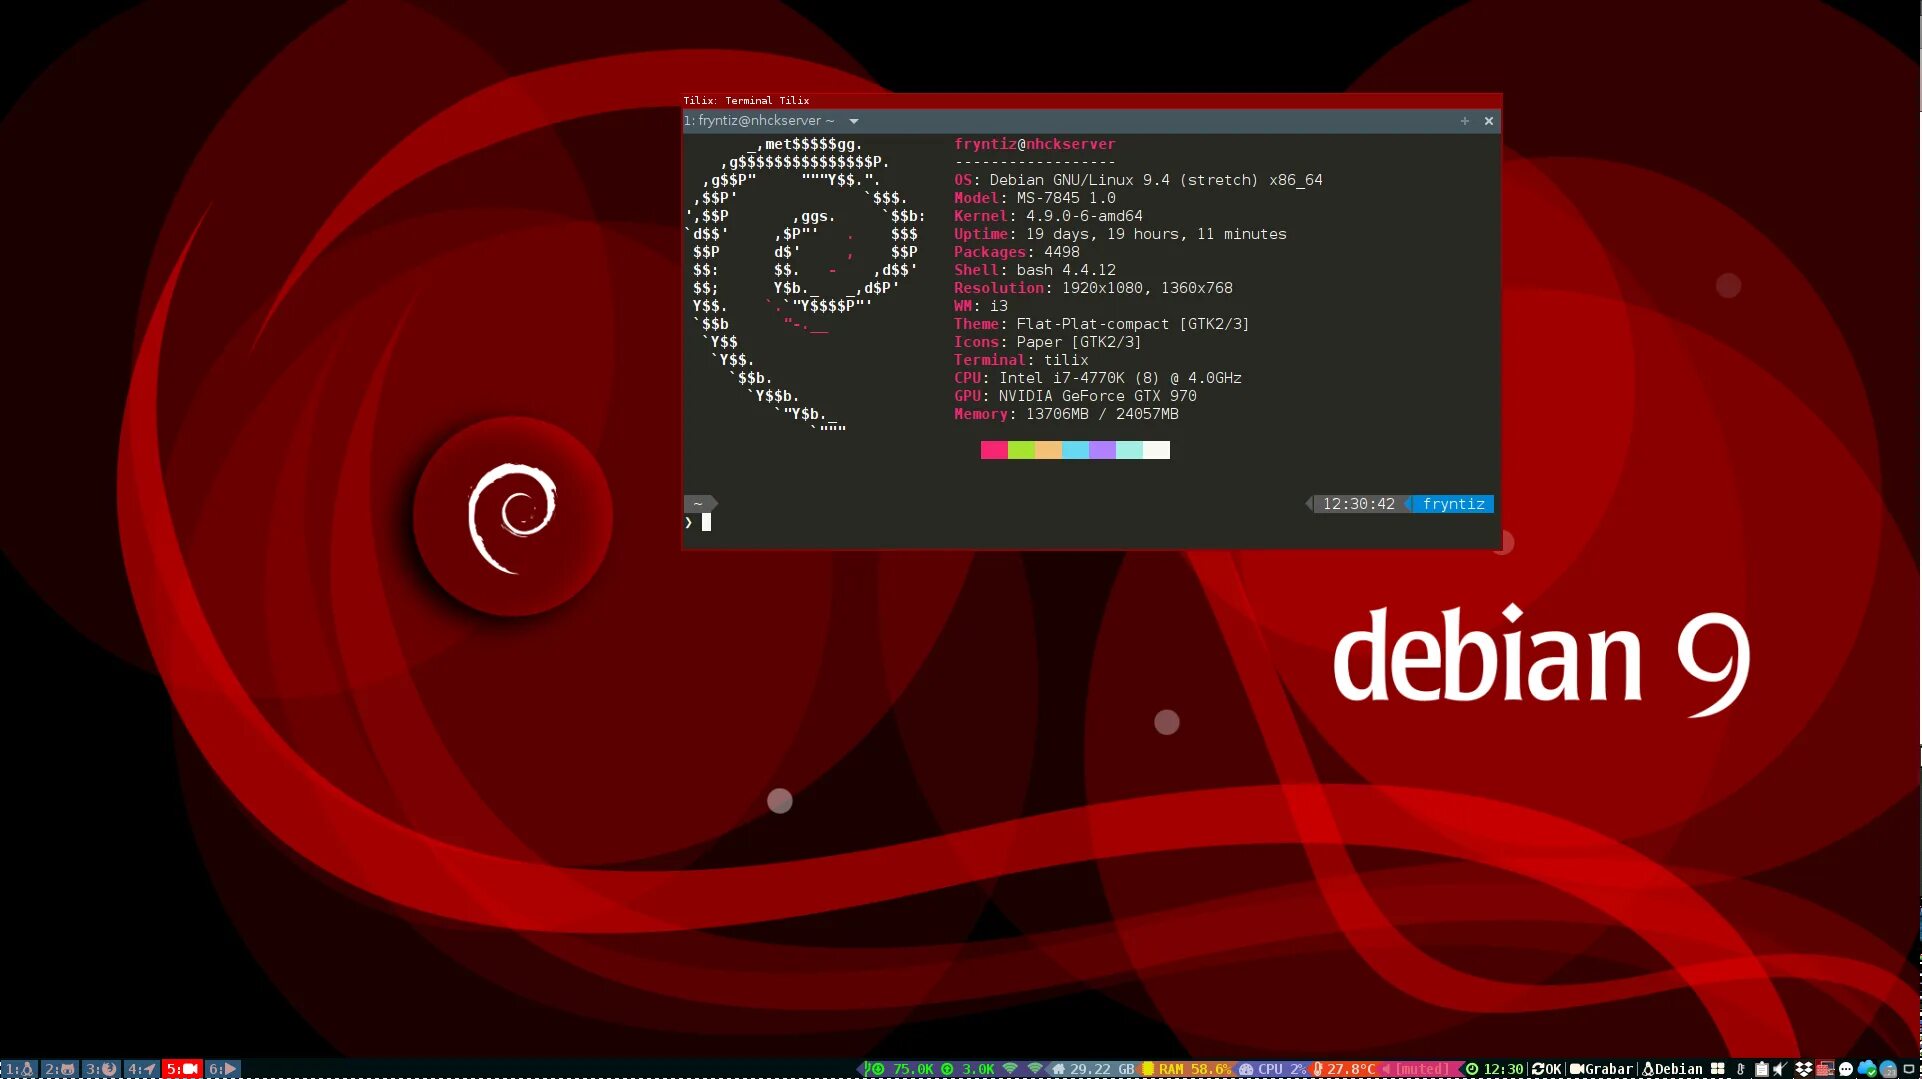This screenshot has height=1079, width=1922.
Task: Click the GPU NVIDIA GeForce GTX 970 line
Action: pos(1075,396)
